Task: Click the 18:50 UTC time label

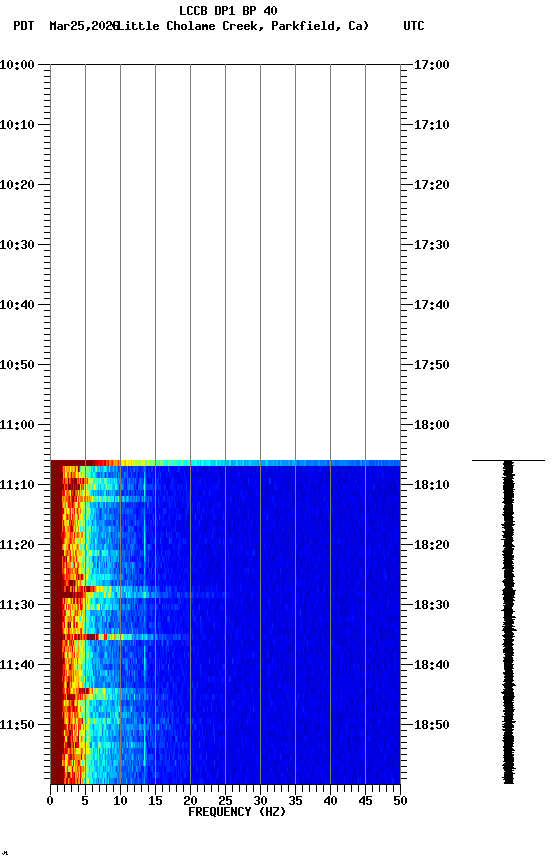Action: [x=432, y=726]
